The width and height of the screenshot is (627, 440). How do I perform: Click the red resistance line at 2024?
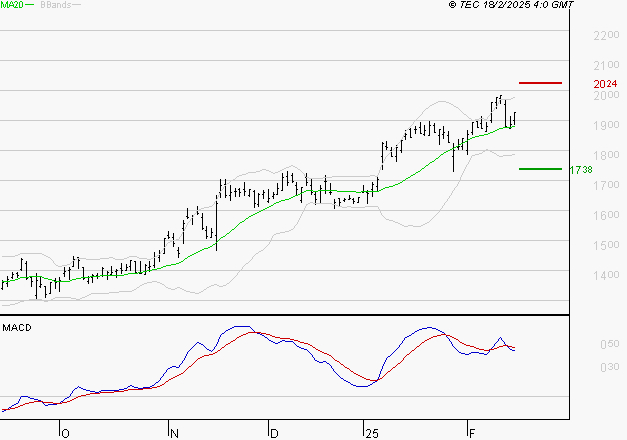click(x=540, y=83)
